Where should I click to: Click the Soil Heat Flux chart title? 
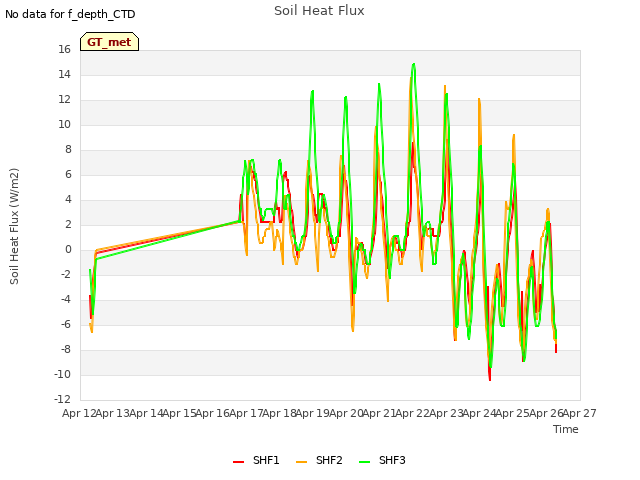(x=319, y=11)
